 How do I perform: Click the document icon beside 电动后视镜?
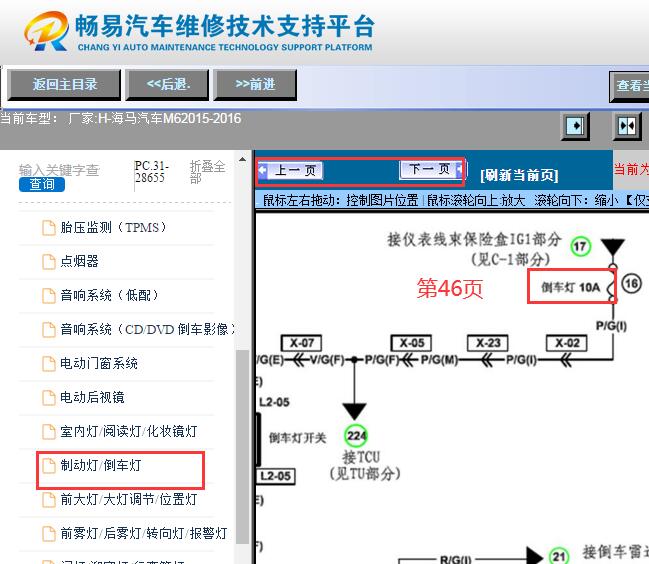coord(49,397)
